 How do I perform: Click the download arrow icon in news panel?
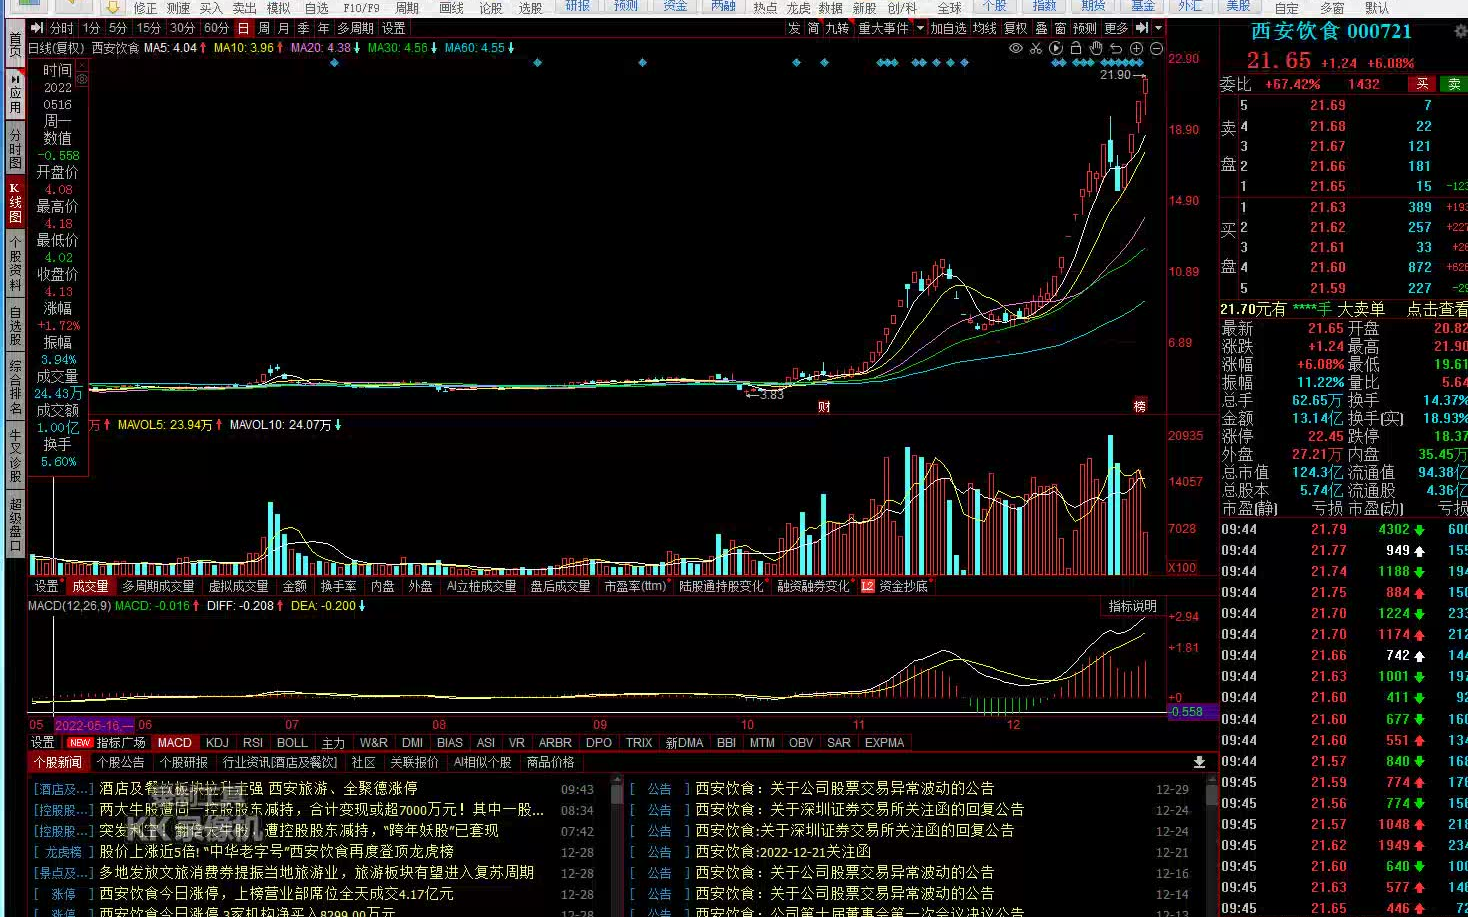[x=1199, y=762]
